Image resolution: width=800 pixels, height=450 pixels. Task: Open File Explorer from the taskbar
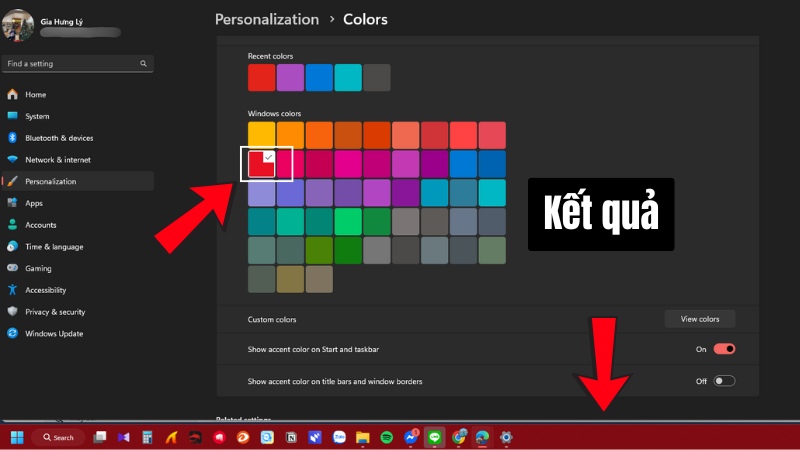pyautogui.click(x=363, y=437)
